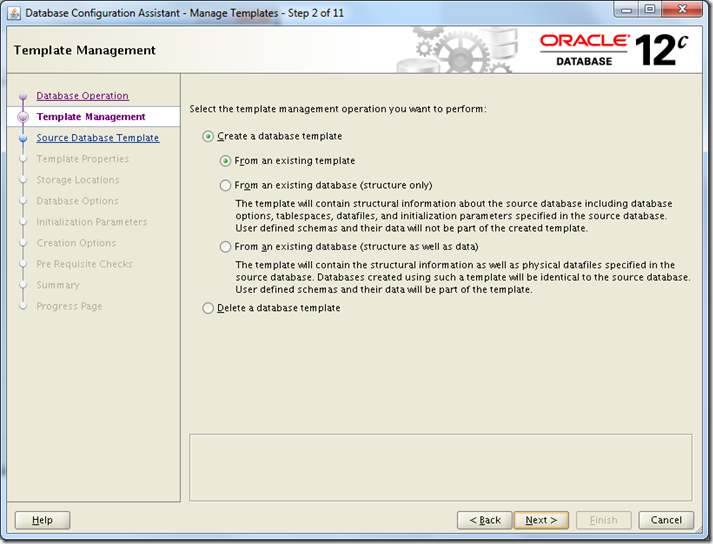
Task: Click the Storage Locations step label
Action: pos(78,180)
